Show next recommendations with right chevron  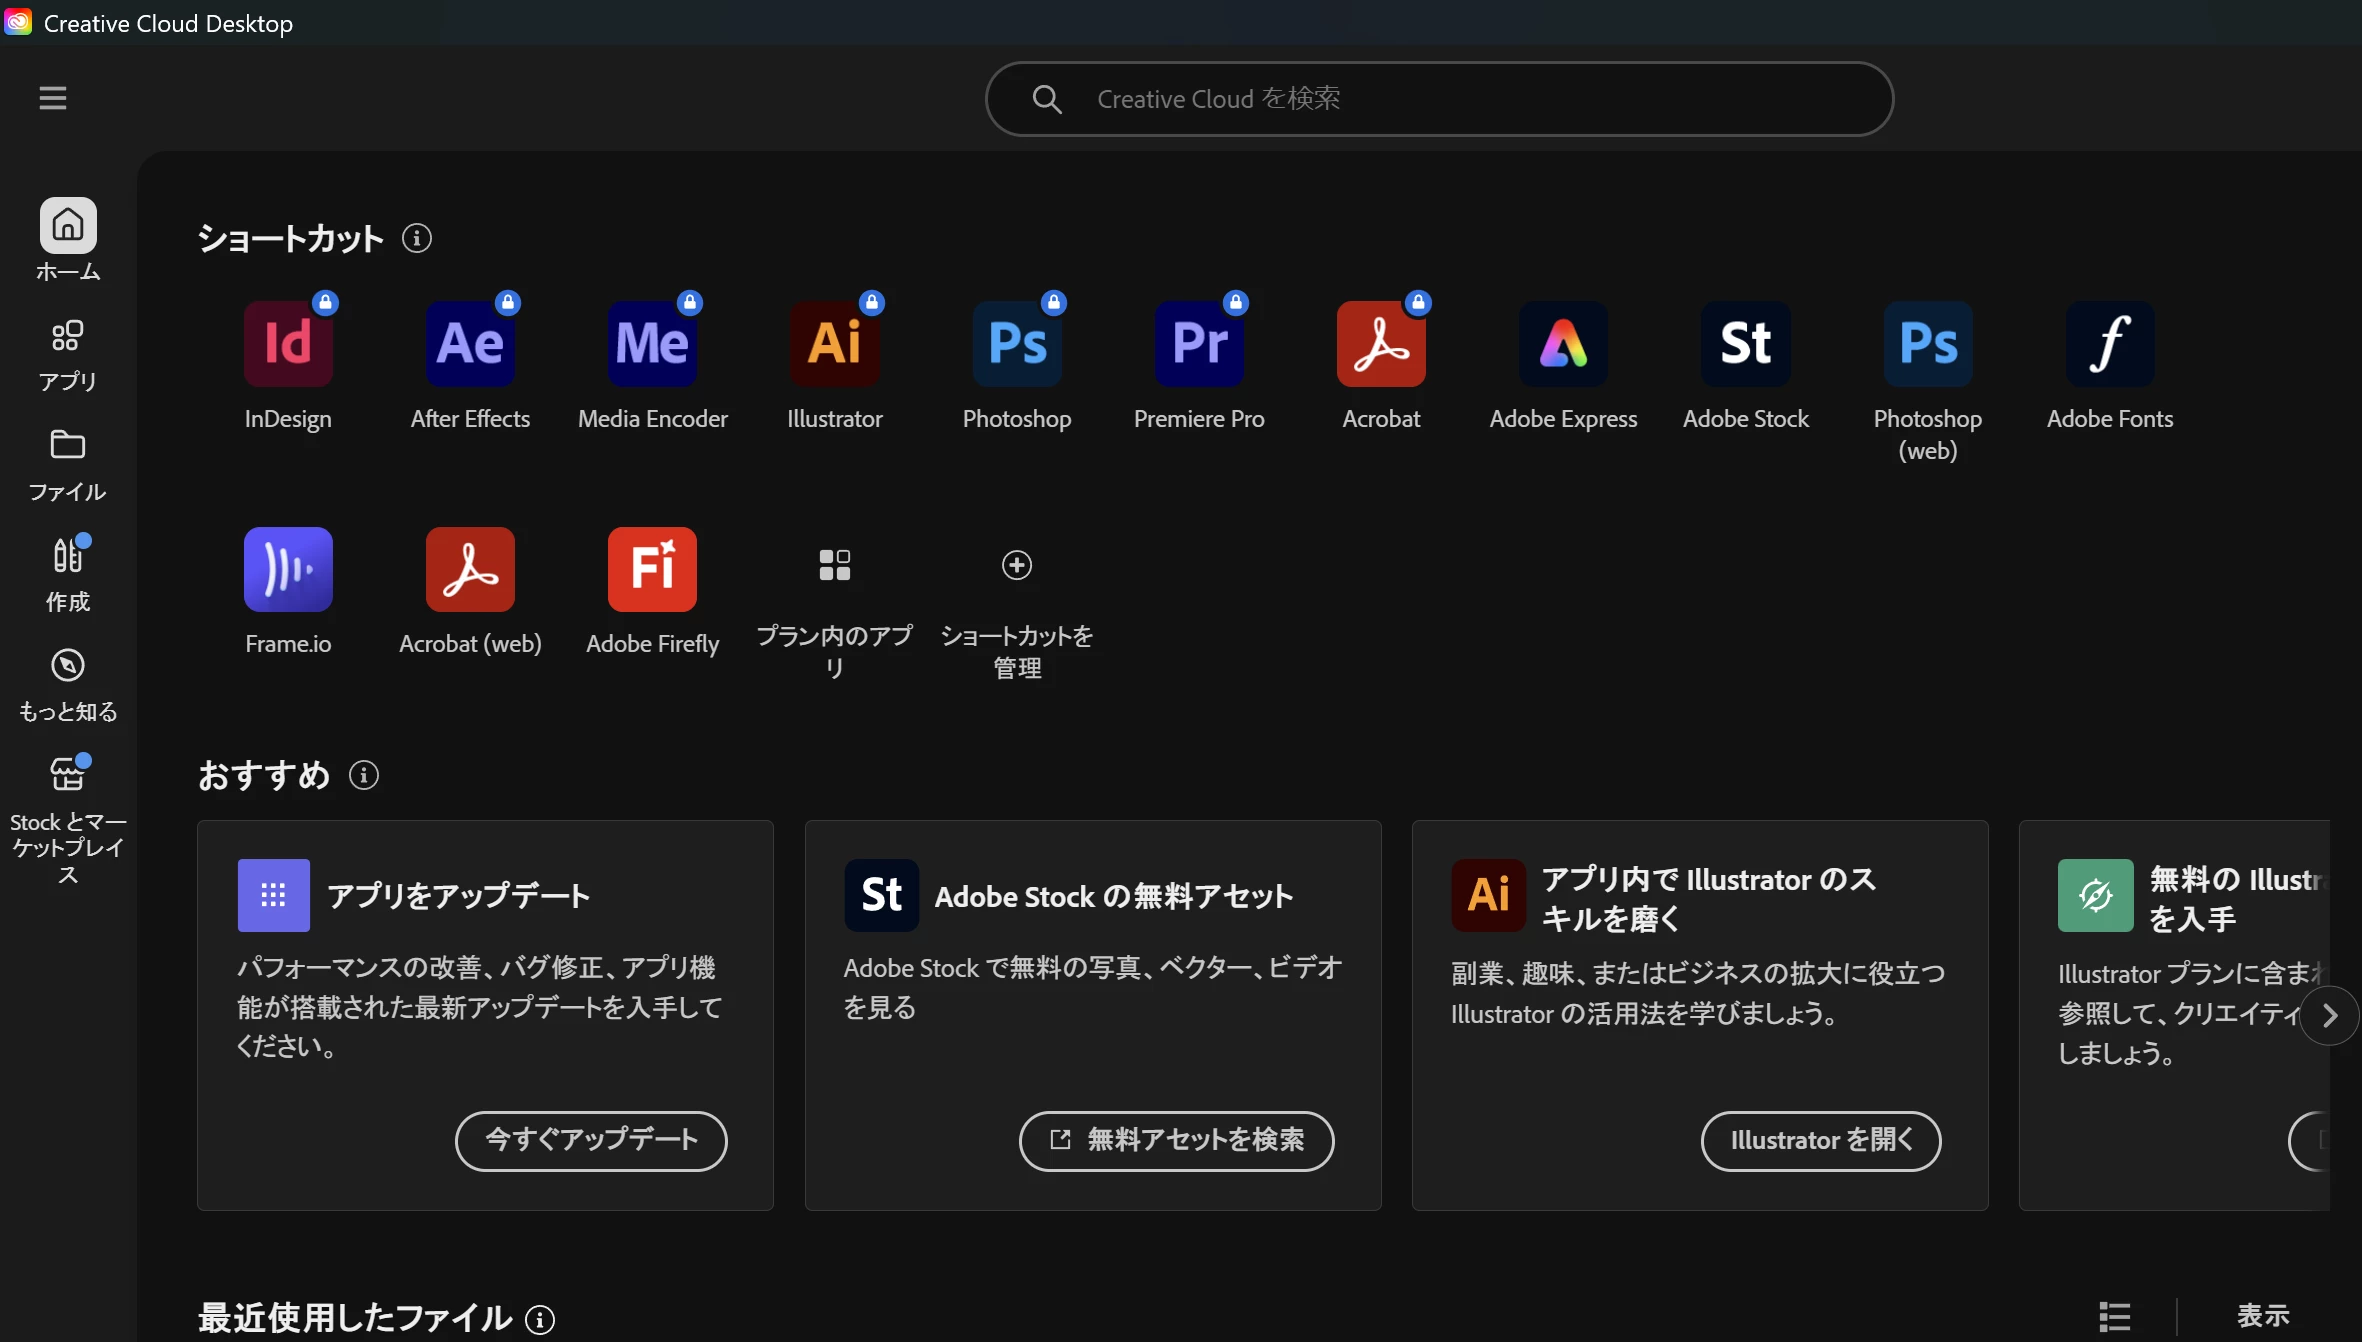tap(2329, 1016)
